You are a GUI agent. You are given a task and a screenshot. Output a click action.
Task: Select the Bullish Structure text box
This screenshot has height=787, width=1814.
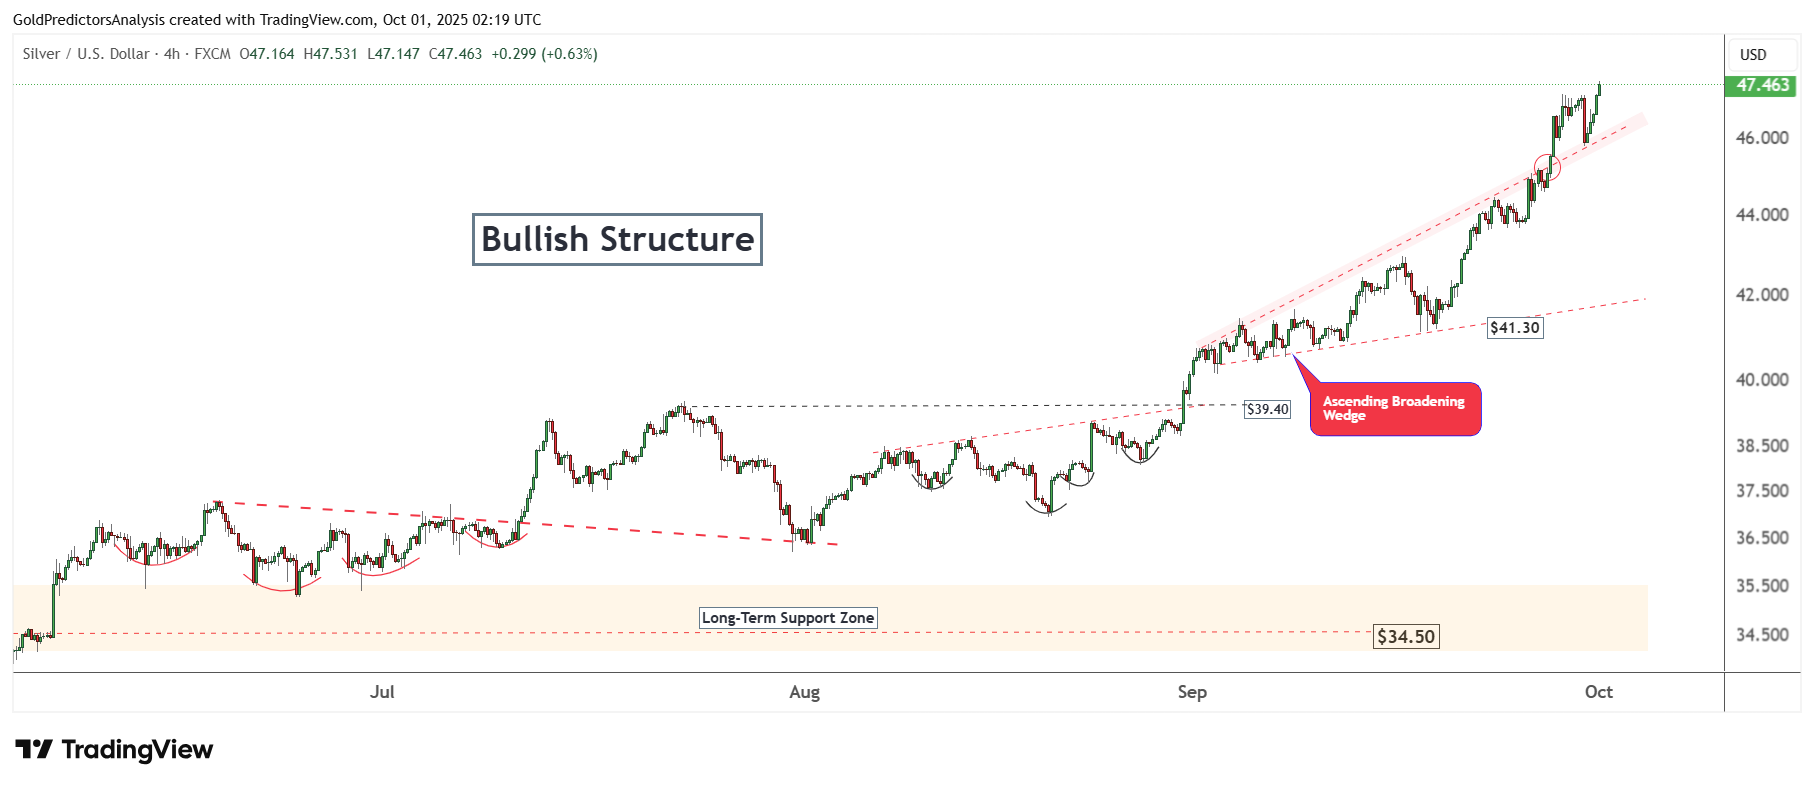pyautogui.click(x=617, y=240)
